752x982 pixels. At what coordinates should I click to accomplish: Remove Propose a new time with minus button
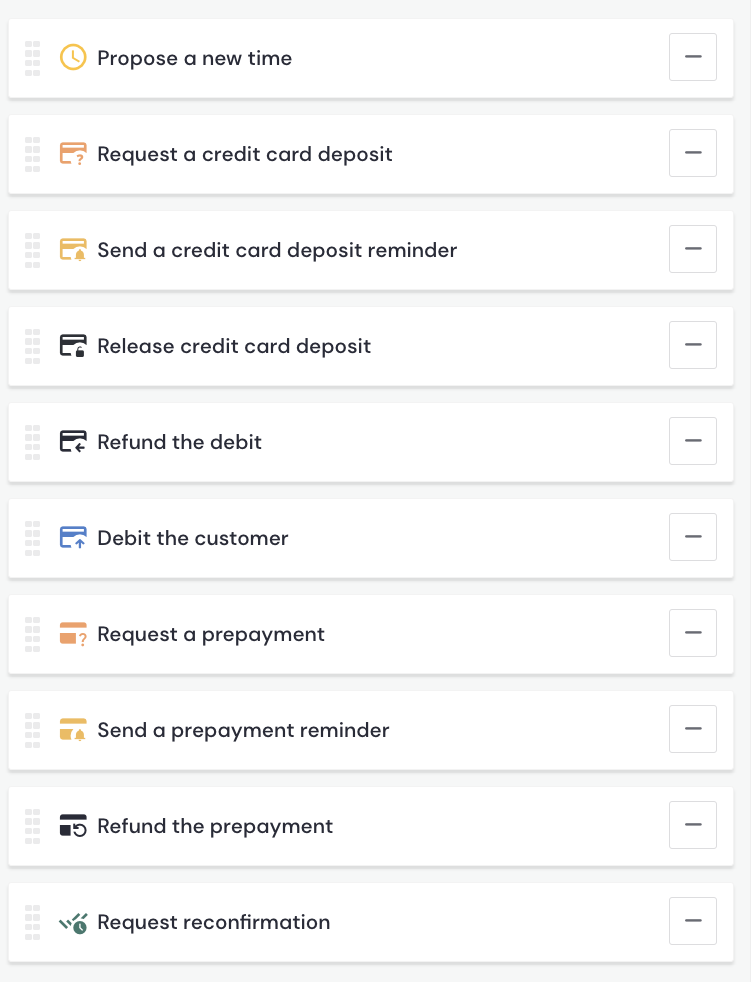(692, 57)
